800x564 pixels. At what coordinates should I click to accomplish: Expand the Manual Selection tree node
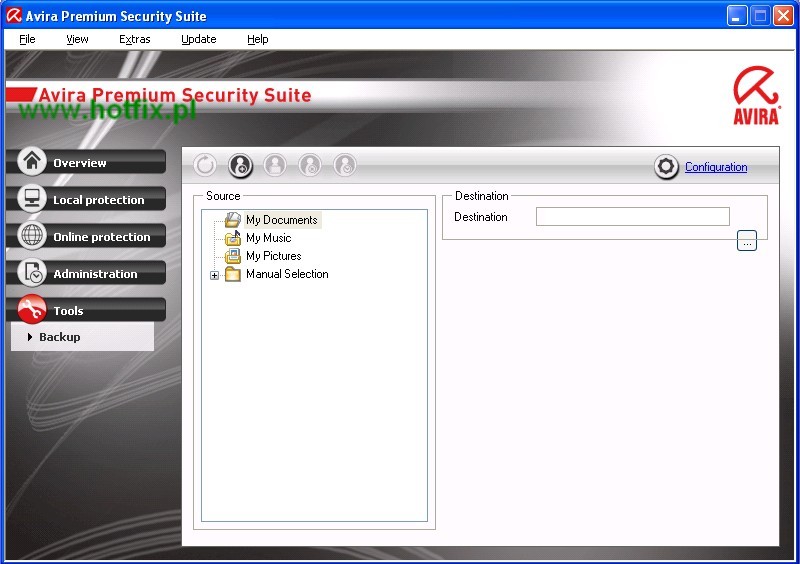tap(214, 275)
